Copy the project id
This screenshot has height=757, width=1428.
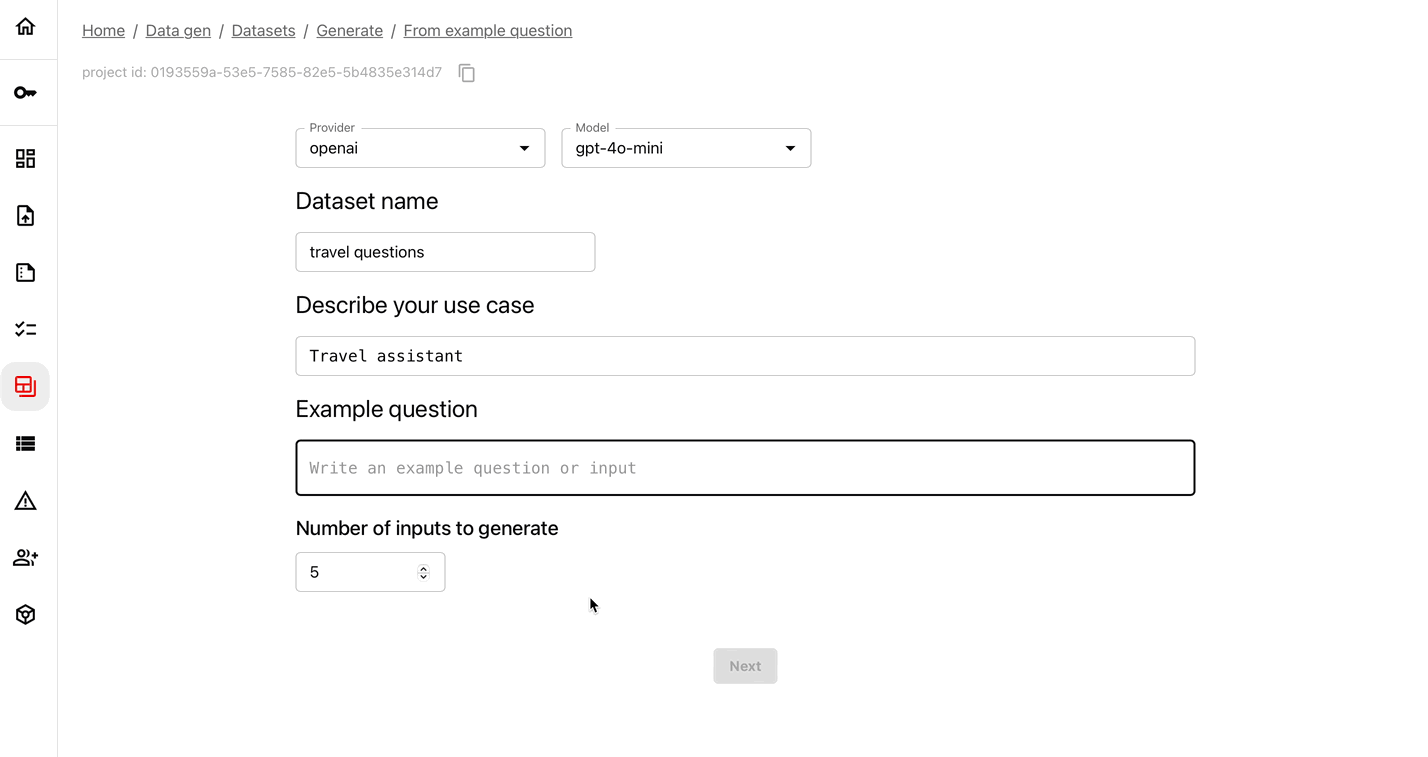click(467, 73)
